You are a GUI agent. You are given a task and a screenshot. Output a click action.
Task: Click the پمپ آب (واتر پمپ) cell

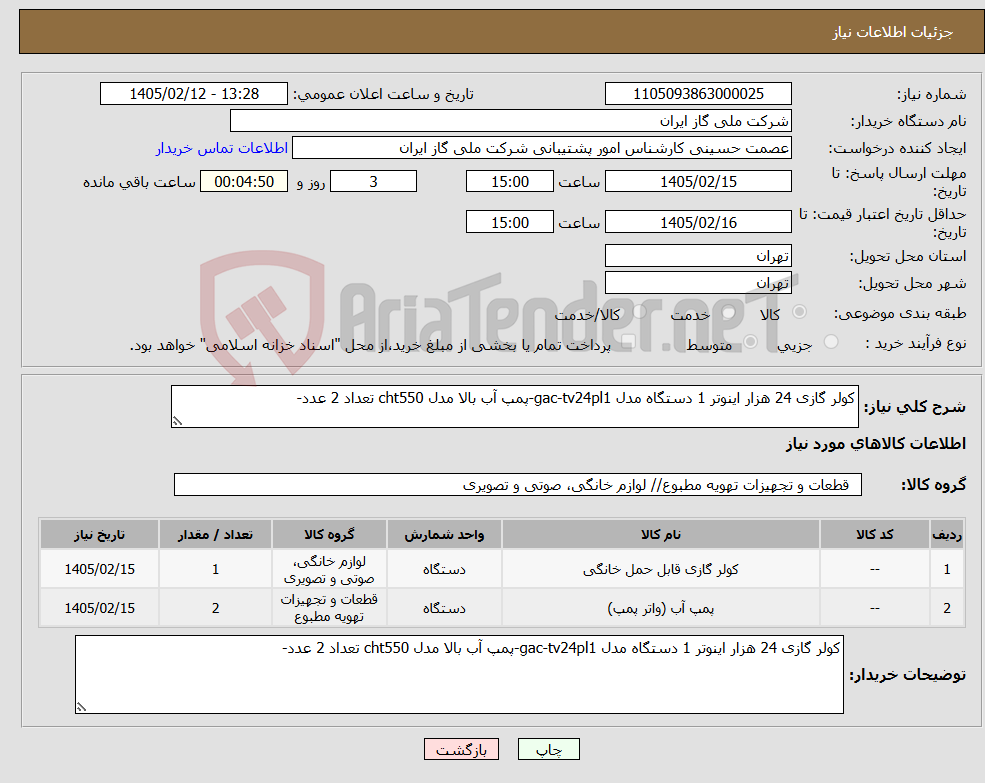[661, 608]
